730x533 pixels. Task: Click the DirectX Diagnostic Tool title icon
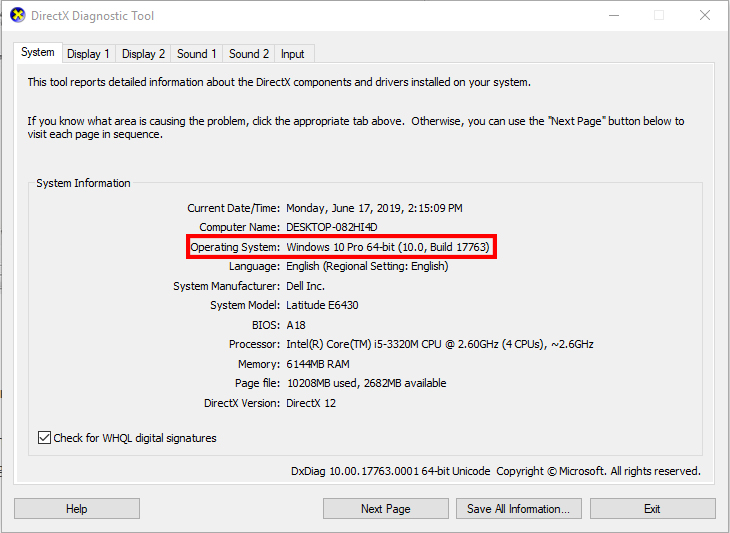[x=18, y=15]
